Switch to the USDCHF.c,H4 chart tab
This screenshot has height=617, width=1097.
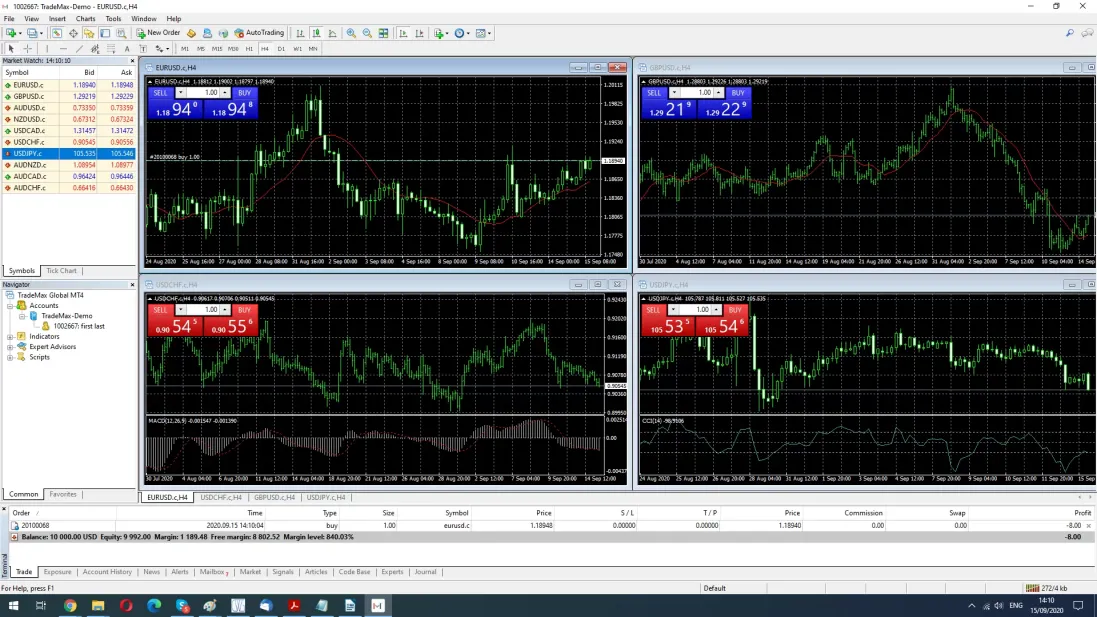221,497
